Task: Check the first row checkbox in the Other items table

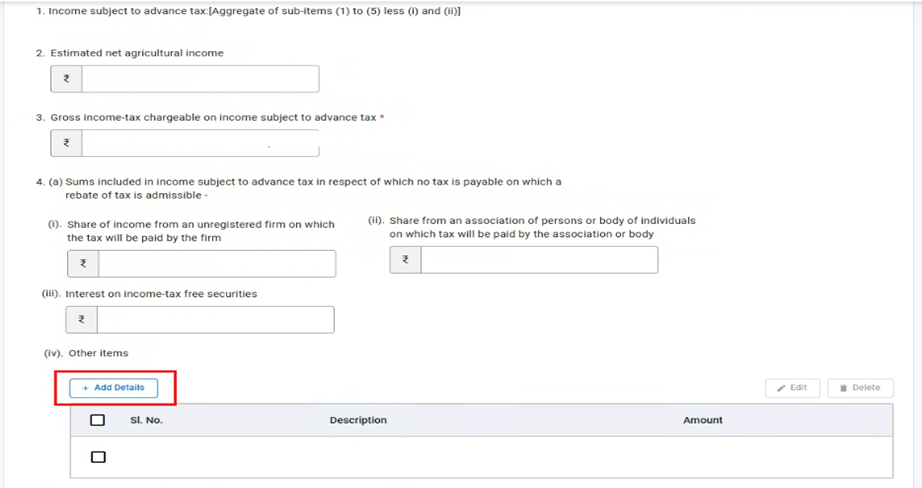Action: click(97, 457)
